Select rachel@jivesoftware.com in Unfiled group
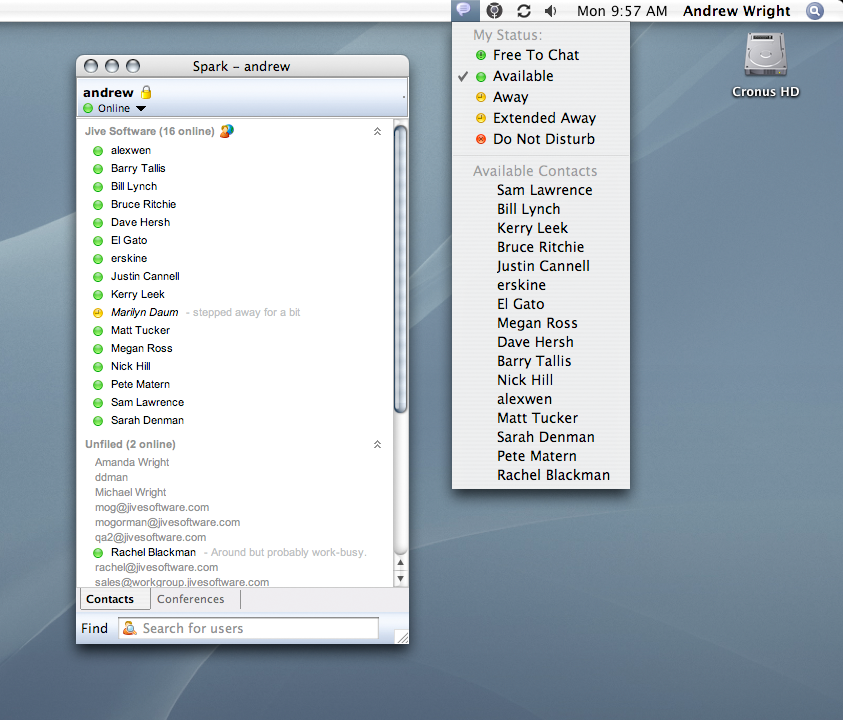 click(156, 568)
